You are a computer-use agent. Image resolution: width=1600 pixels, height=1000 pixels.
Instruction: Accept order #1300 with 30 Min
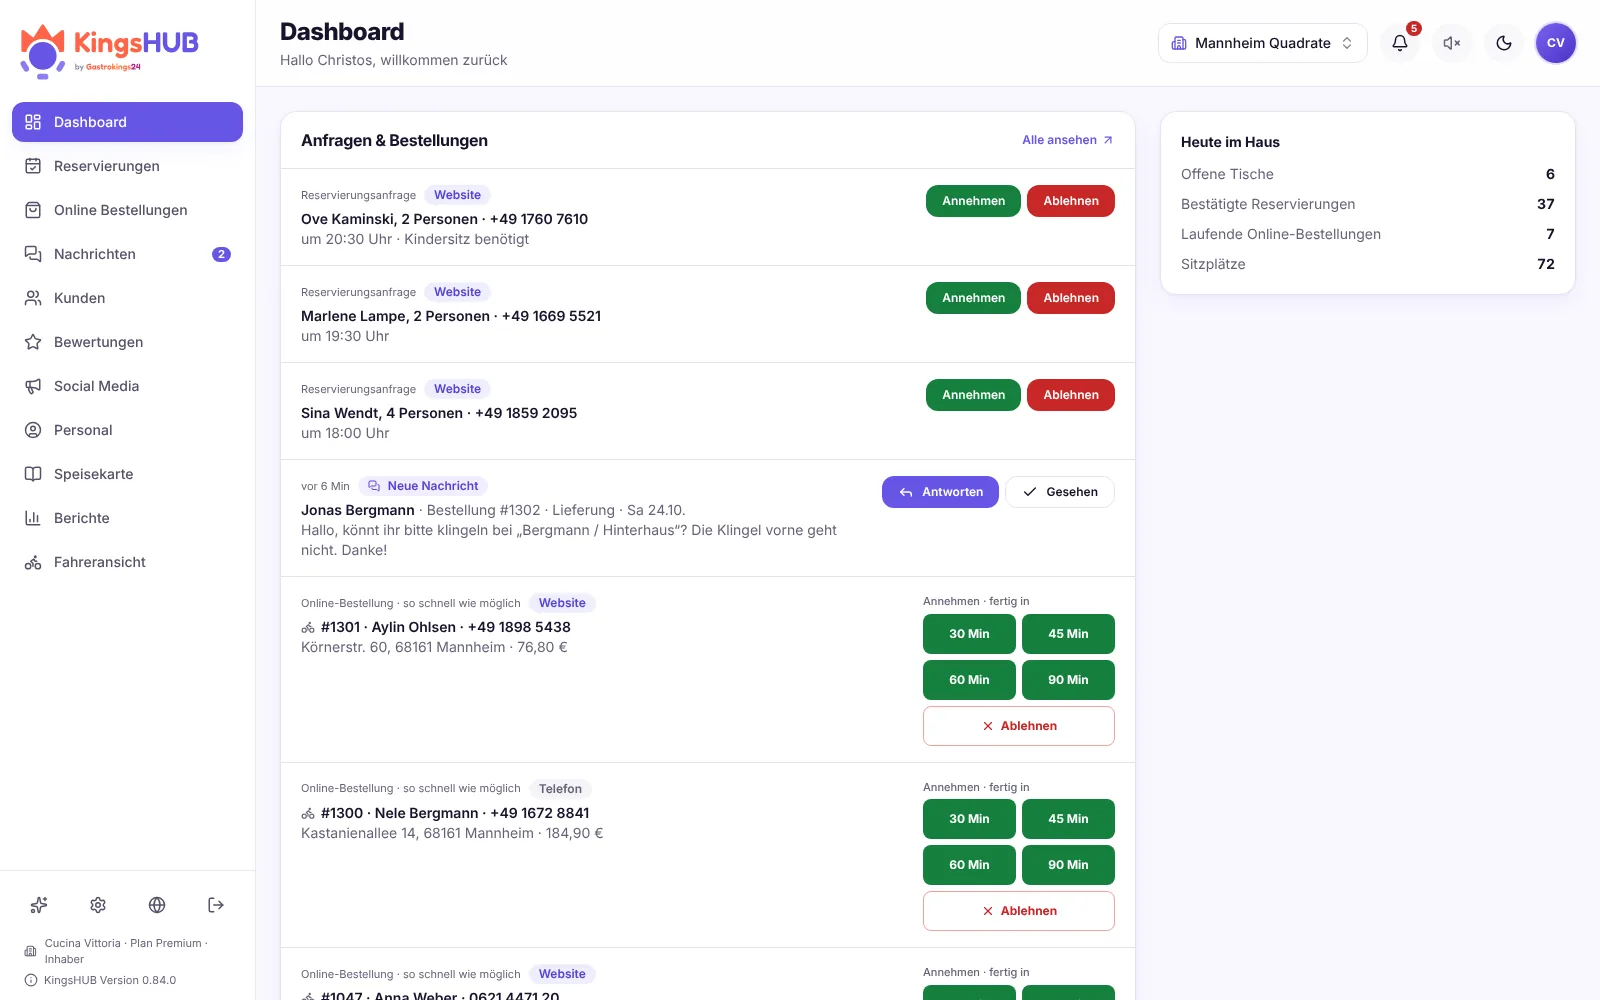969,819
